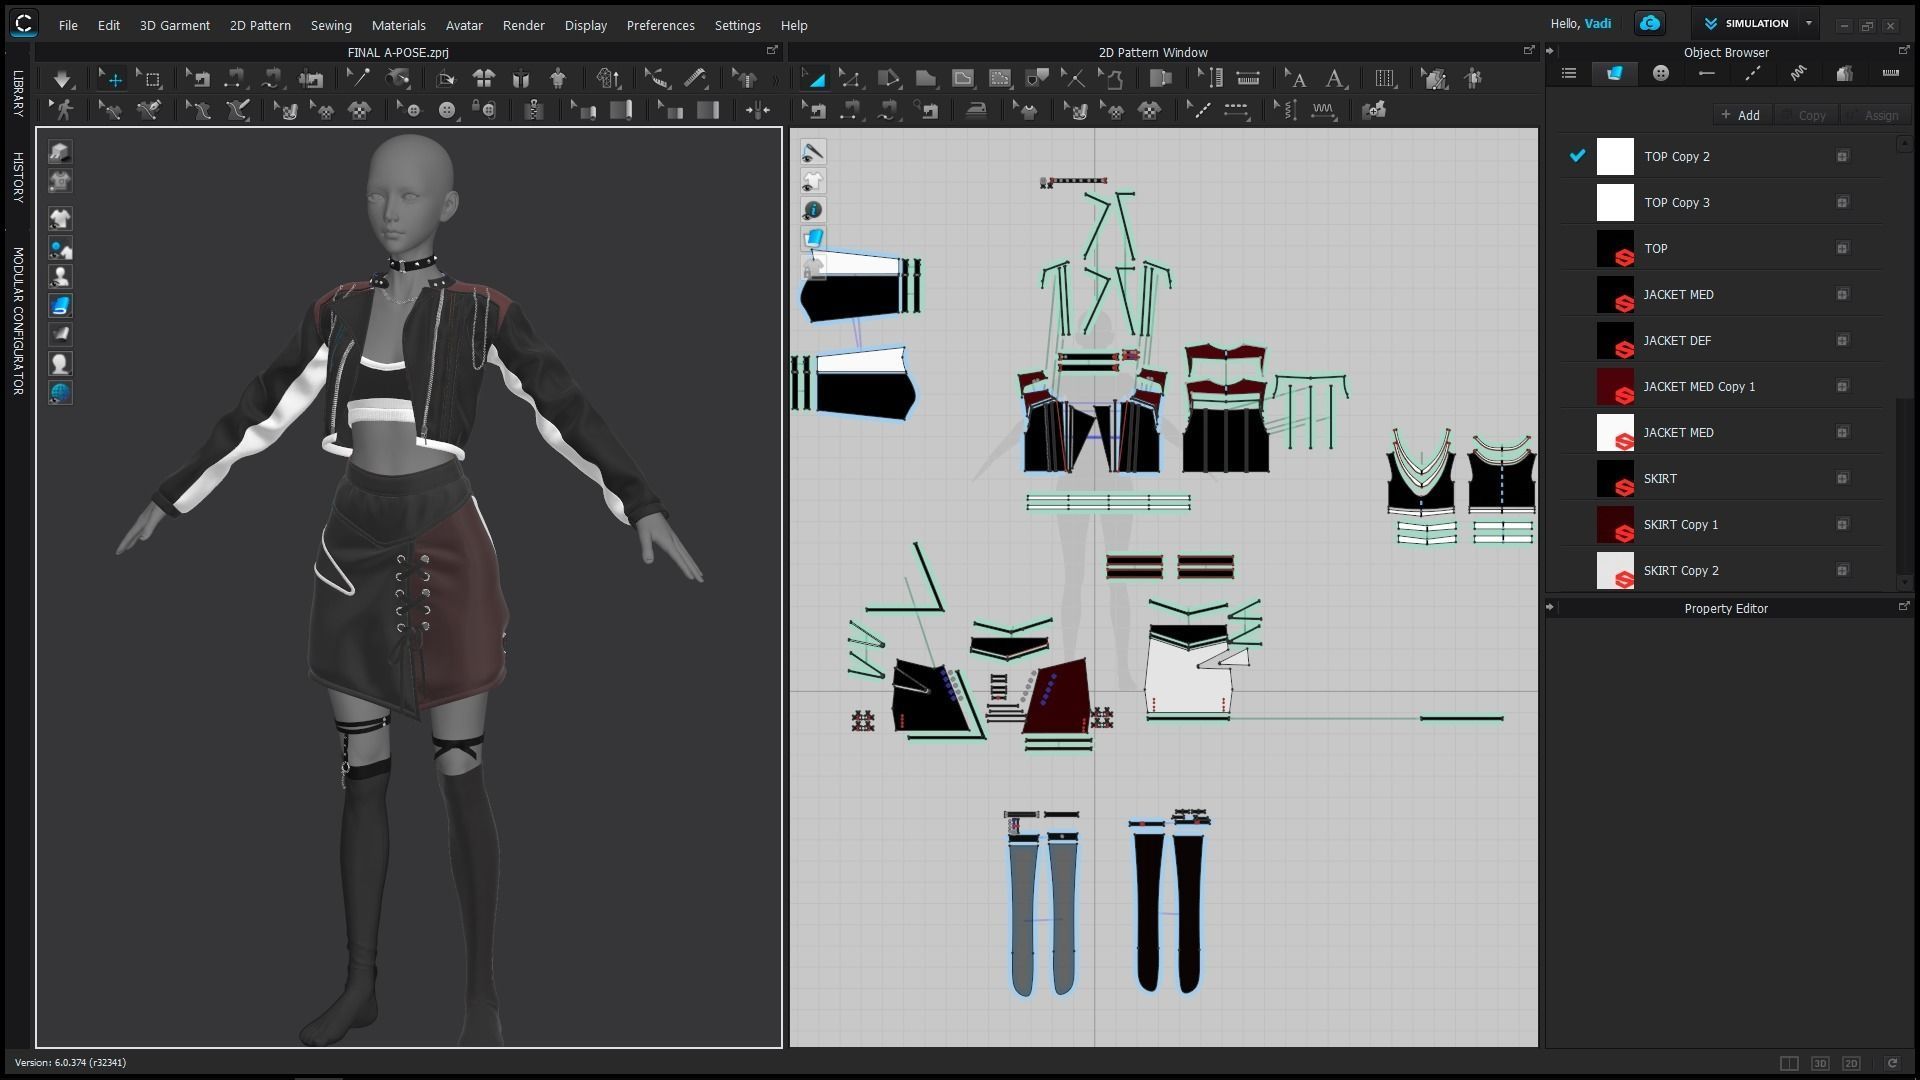Click the Copy button in Object Browser

1806,115
